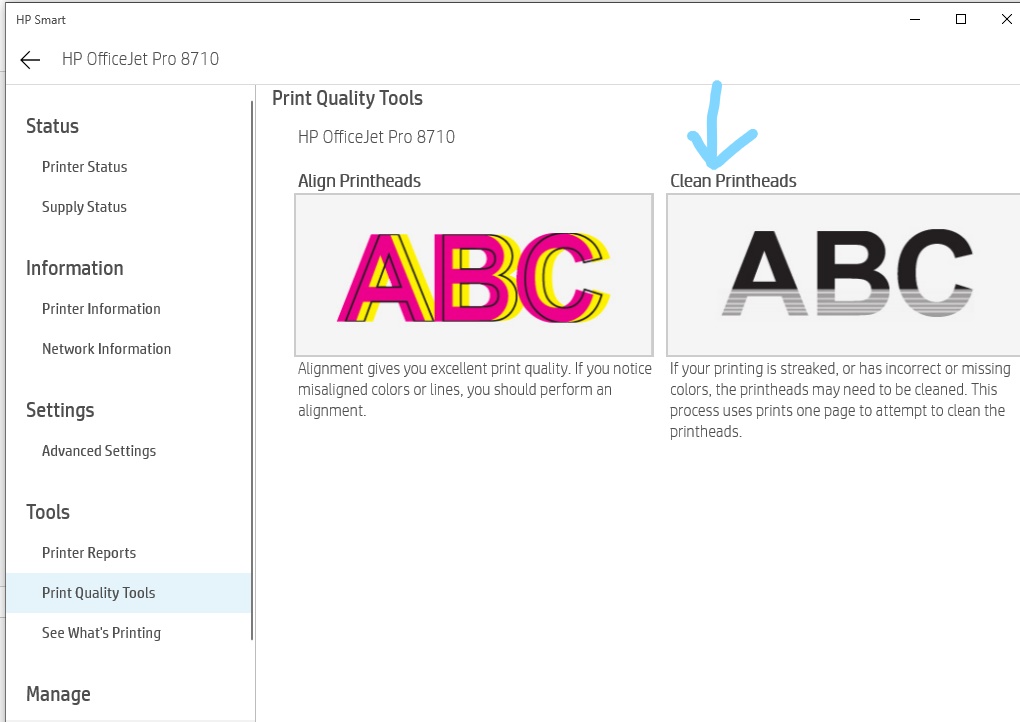Click the sidebar vertical scrollbar

click(252, 371)
